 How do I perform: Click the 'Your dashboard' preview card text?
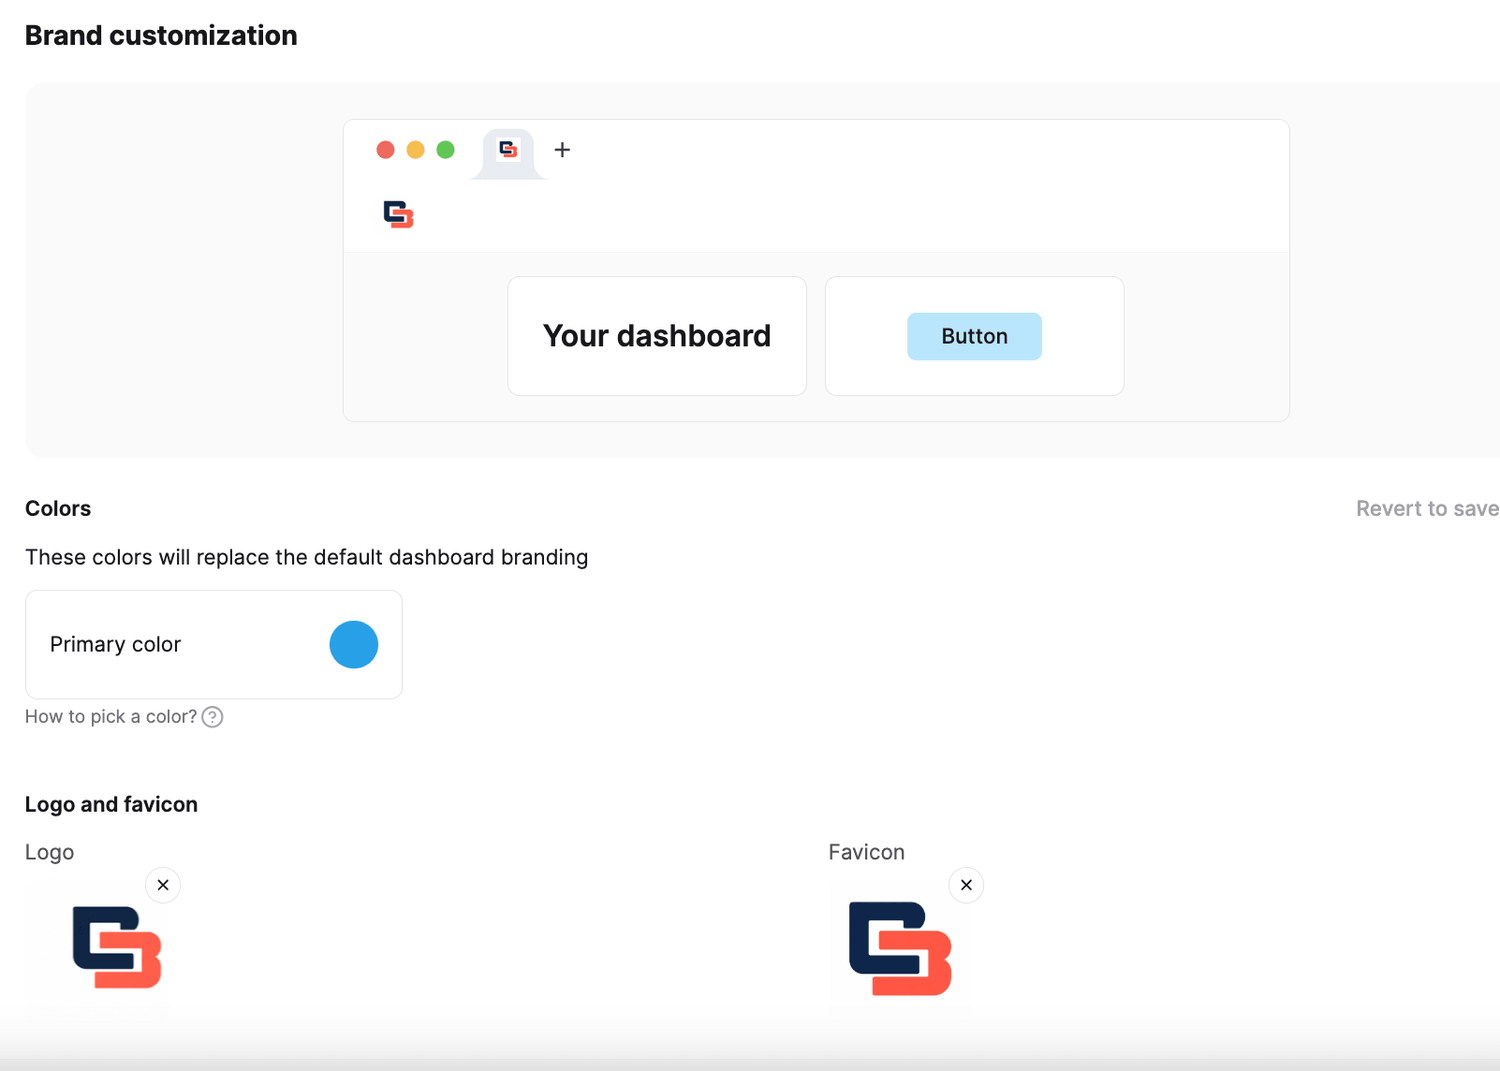pos(657,336)
